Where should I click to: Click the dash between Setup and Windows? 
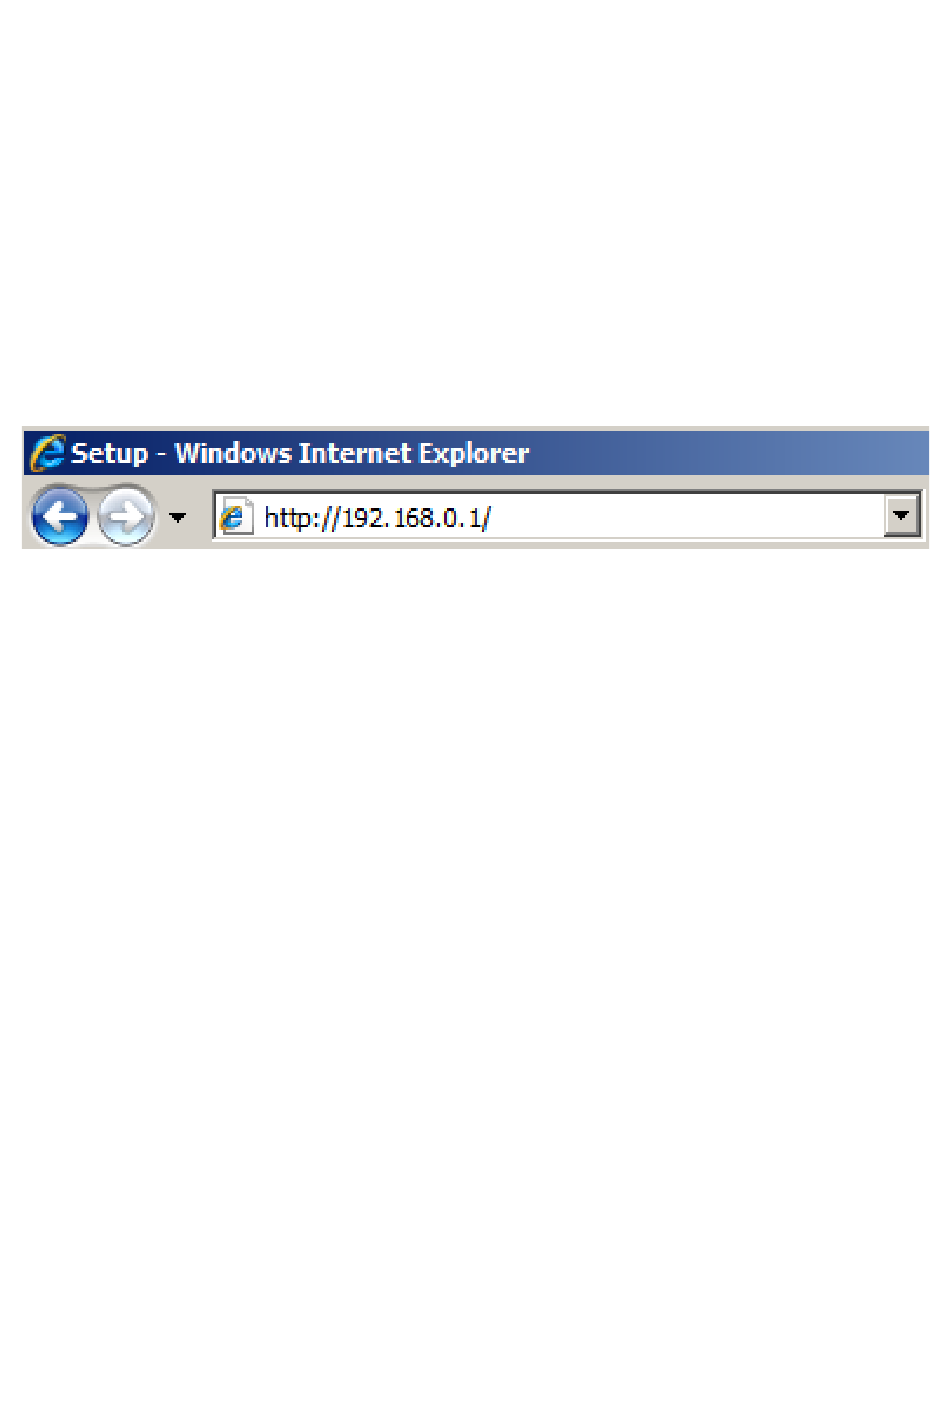pos(161,455)
